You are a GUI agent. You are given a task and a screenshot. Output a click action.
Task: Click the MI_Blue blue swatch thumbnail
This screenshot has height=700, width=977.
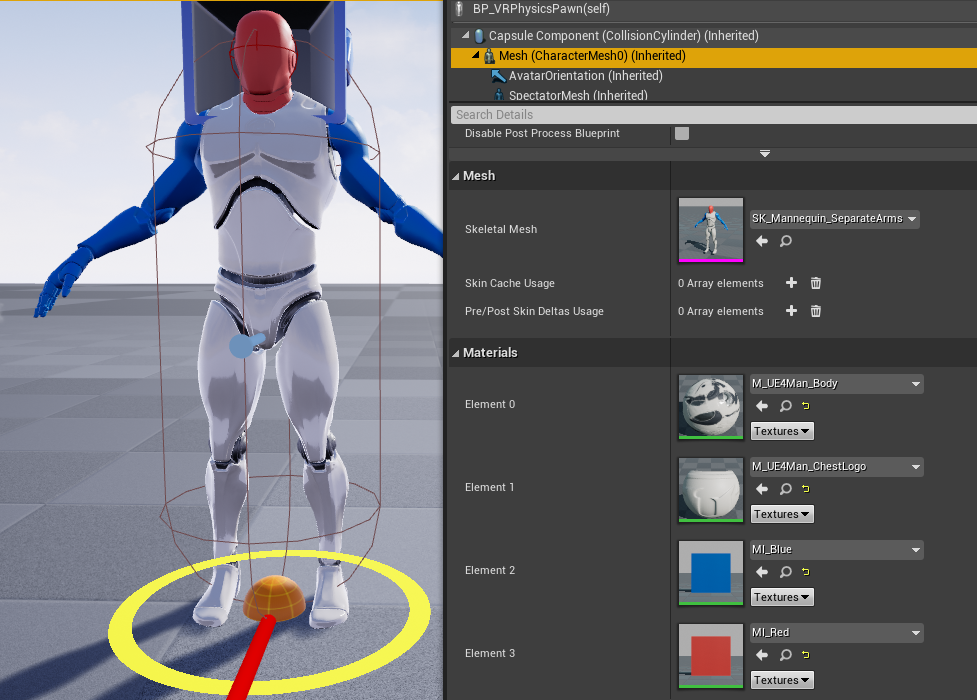[711, 573]
